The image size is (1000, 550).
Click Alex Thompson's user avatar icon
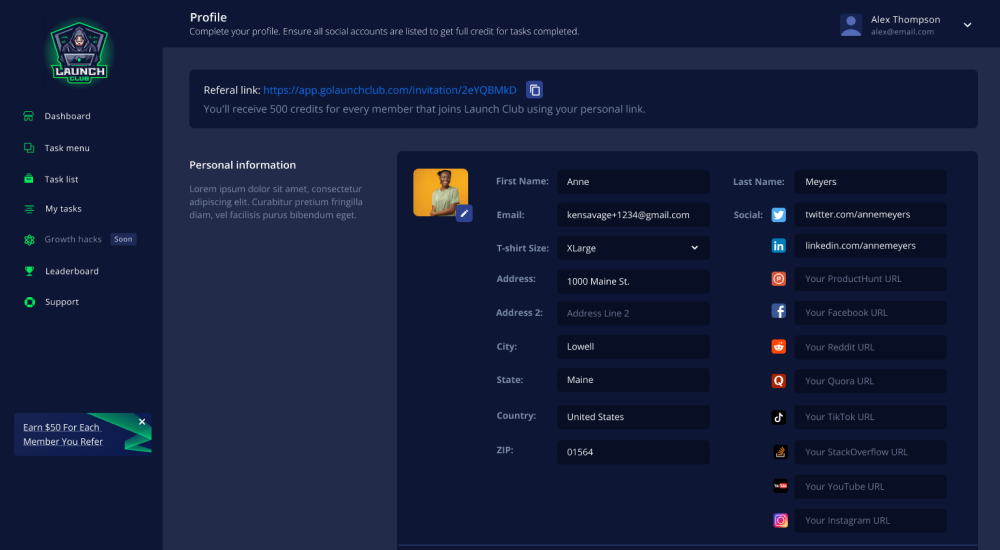pyautogui.click(x=851, y=25)
